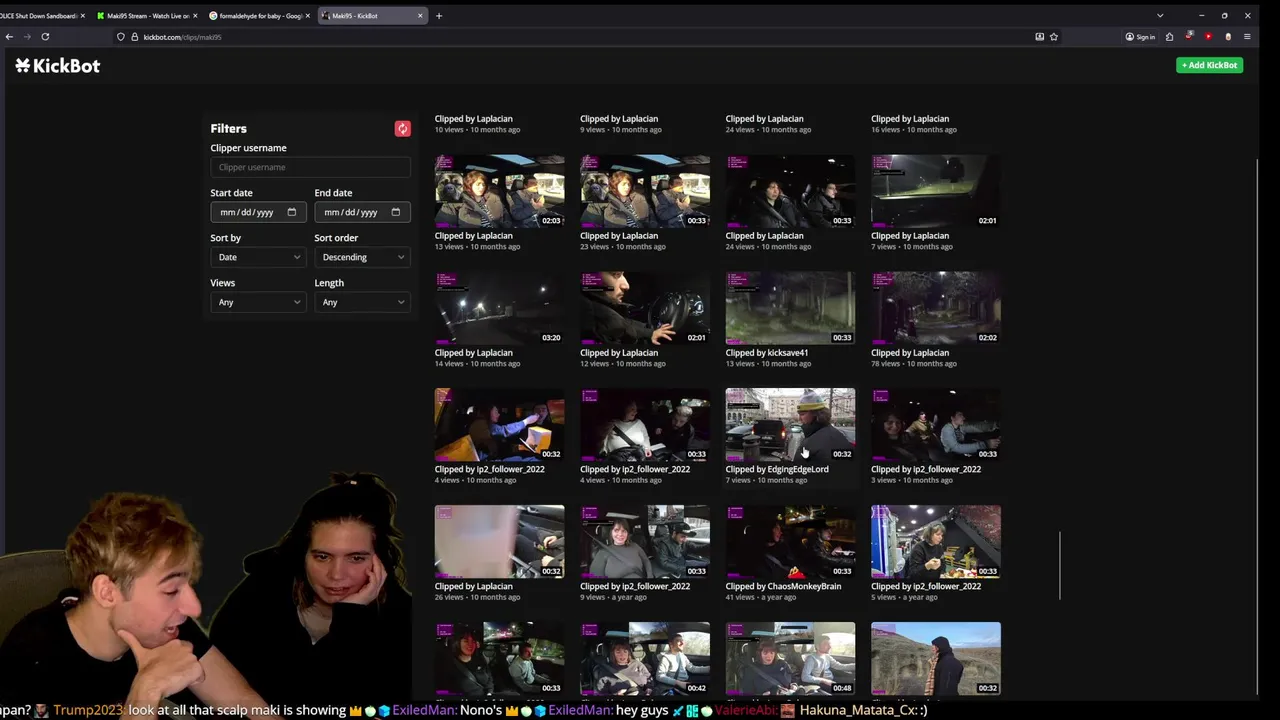Image resolution: width=1280 pixels, height=720 pixels.
Task: Open the tracking protection shield icon
Action: 121,37
